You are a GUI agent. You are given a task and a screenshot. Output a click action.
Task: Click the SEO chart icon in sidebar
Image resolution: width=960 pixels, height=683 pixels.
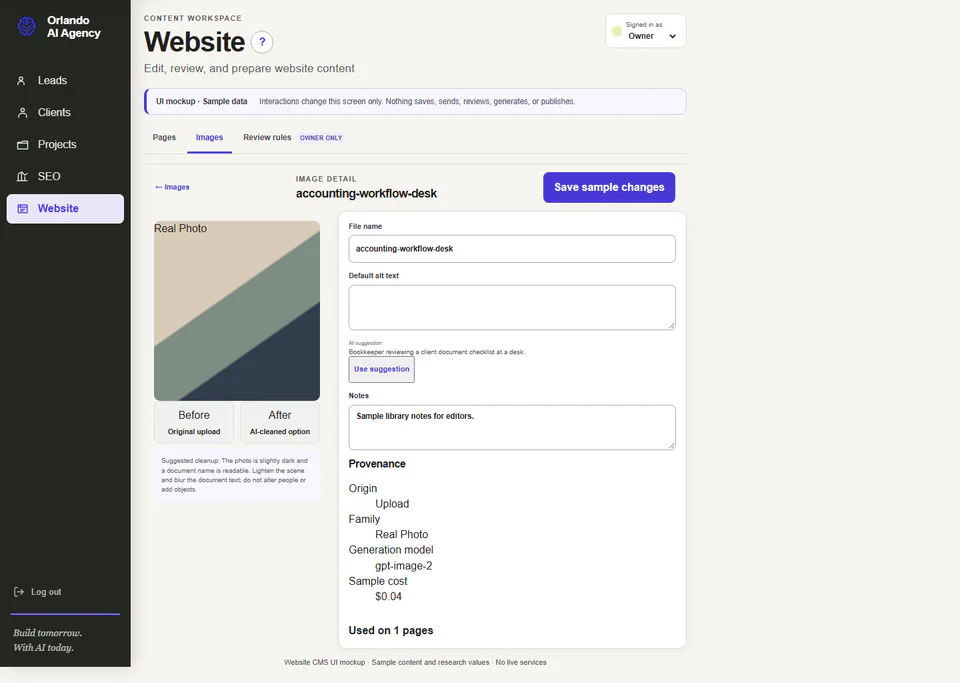[23, 177]
